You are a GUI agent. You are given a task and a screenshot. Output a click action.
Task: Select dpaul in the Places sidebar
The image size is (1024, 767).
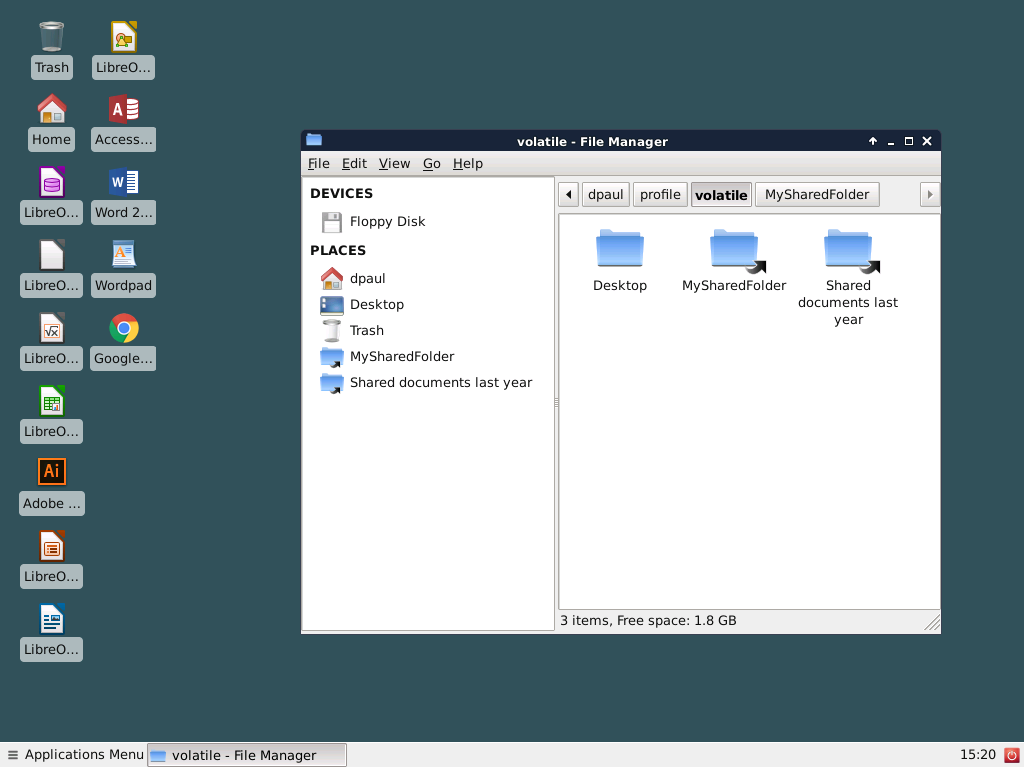pos(366,278)
